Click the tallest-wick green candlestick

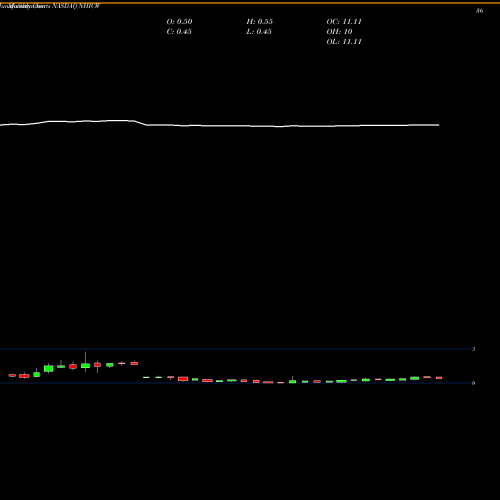tap(85, 366)
